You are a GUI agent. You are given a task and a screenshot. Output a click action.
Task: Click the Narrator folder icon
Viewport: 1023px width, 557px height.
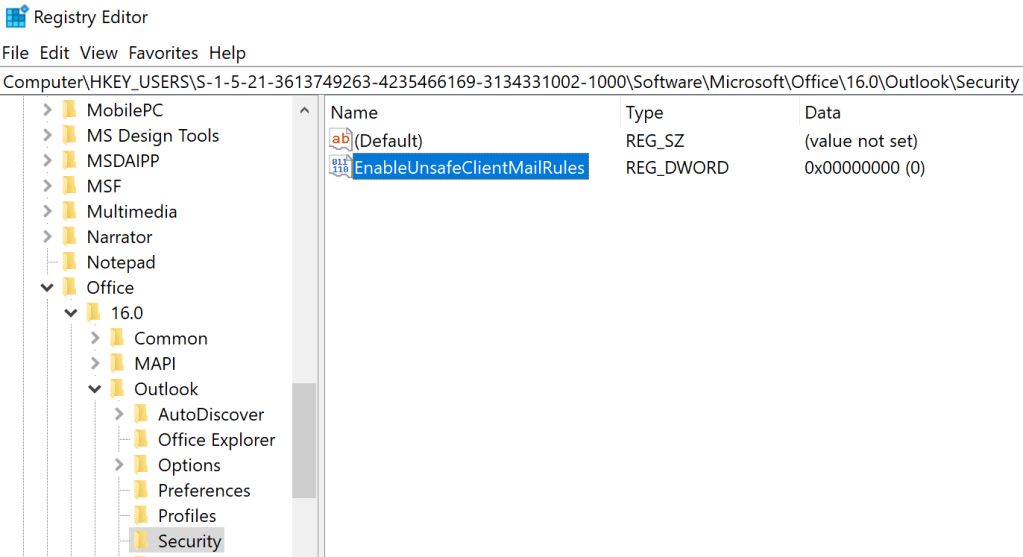click(69, 237)
